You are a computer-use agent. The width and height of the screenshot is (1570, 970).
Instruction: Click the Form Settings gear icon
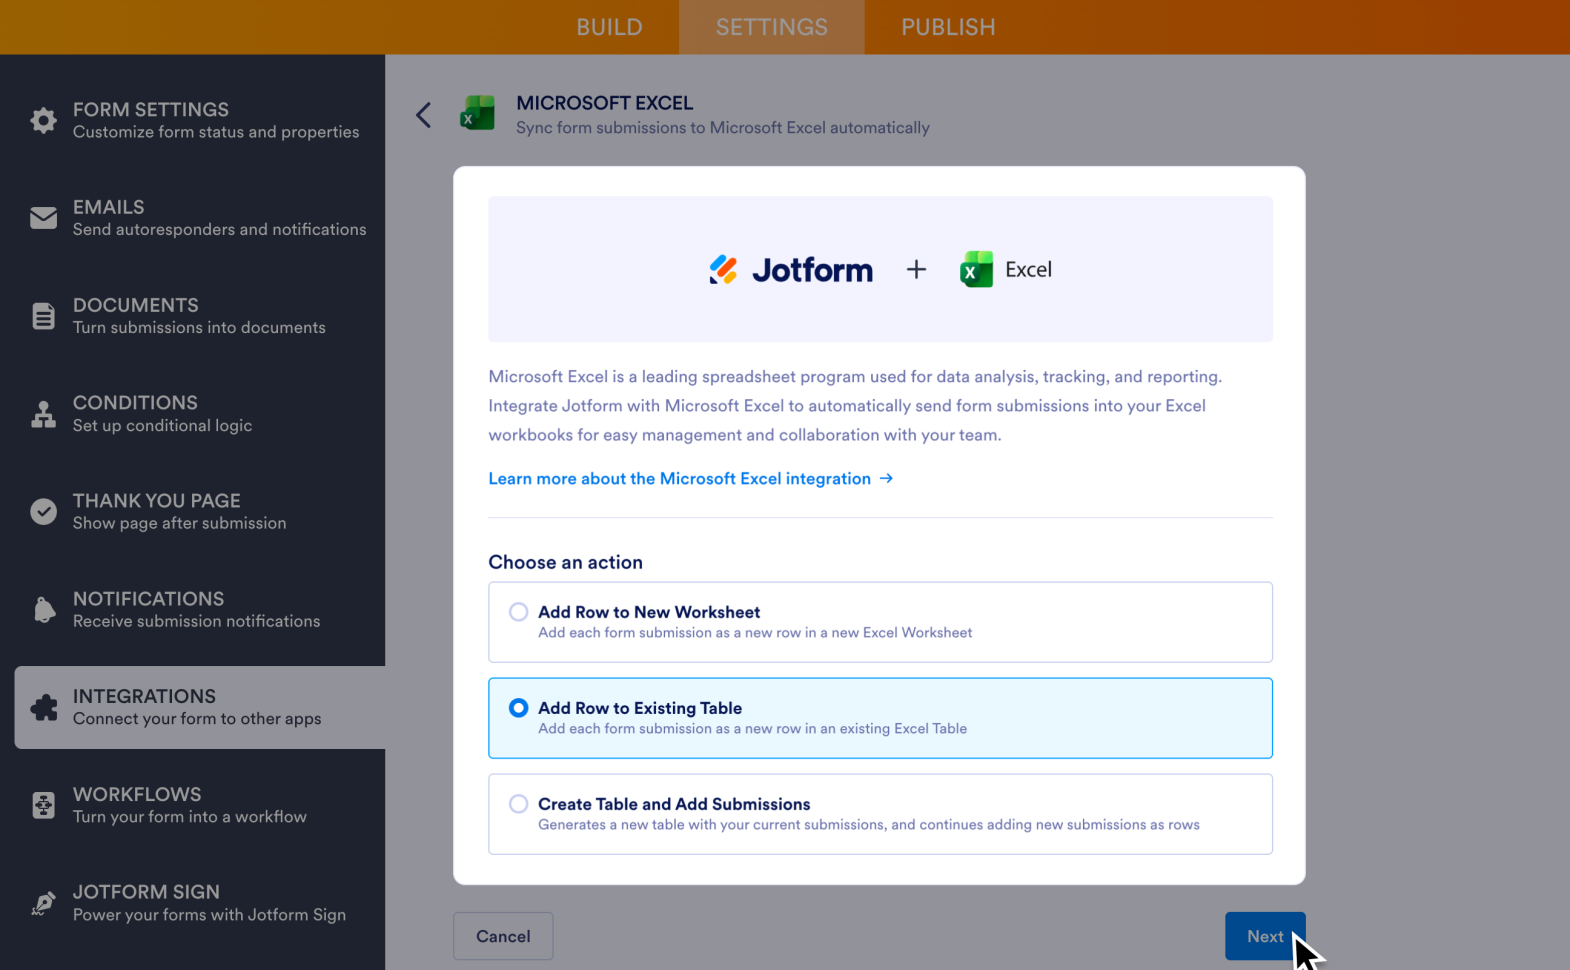[43, 120]
